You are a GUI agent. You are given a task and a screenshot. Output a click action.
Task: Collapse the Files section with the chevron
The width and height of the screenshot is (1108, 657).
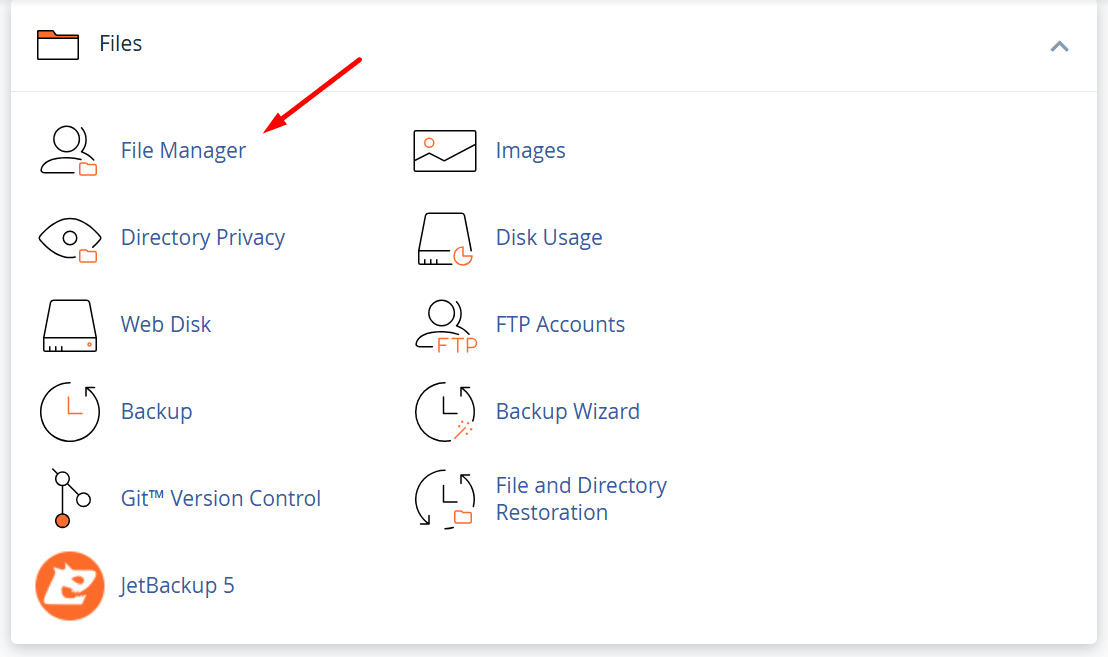tap(1059, 46)
